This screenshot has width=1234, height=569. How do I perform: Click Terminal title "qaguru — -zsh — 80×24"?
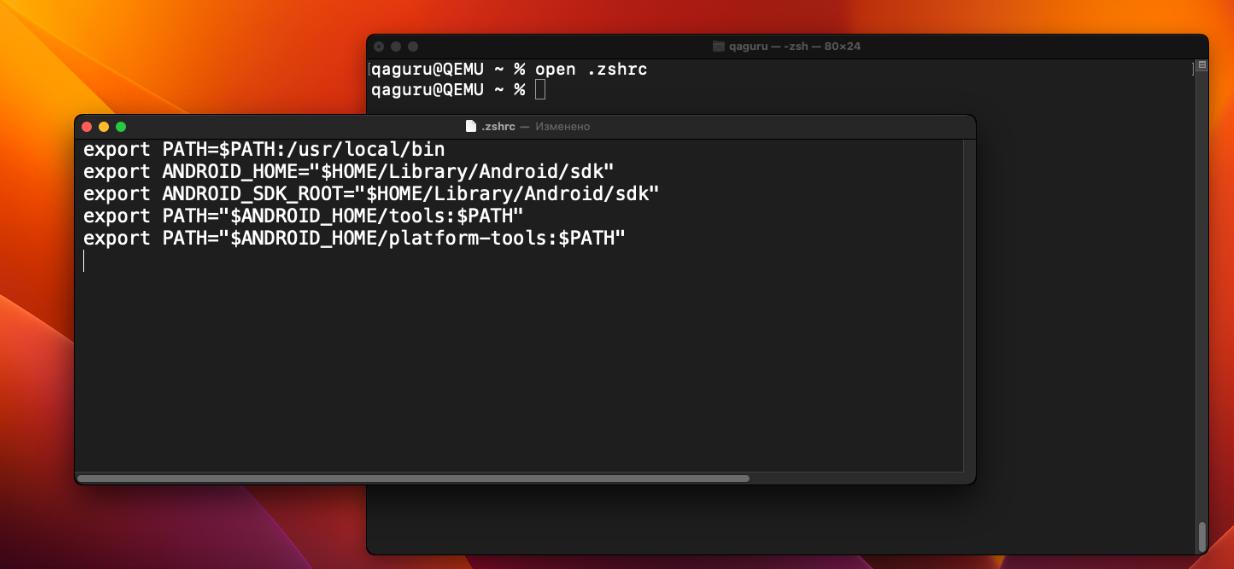click(x=795, y=47)
